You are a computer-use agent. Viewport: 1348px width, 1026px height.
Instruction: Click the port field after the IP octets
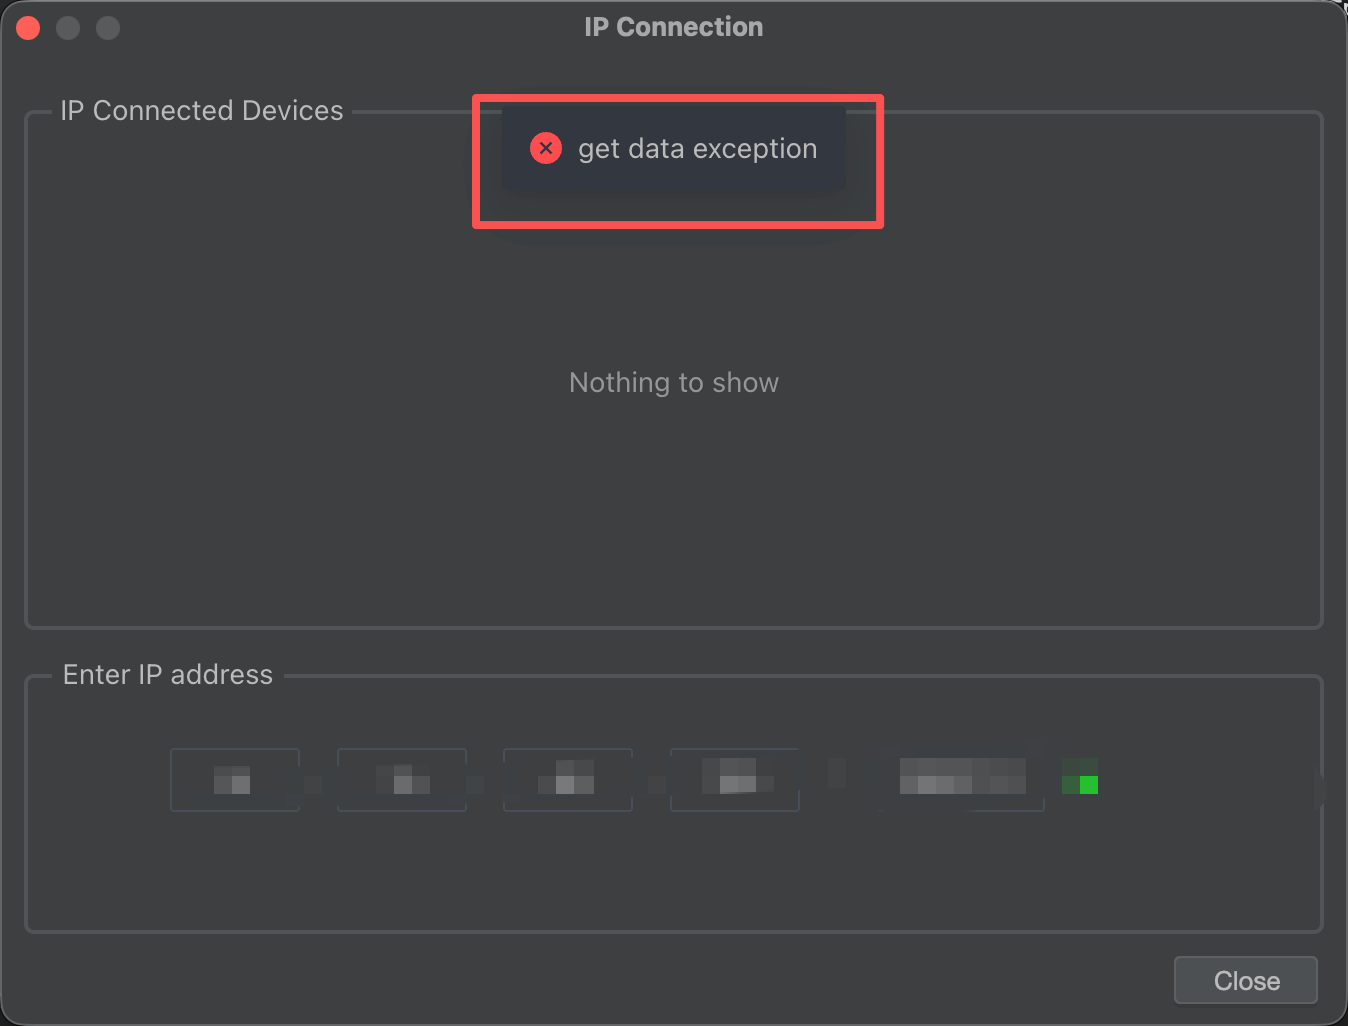coord(962,777)
